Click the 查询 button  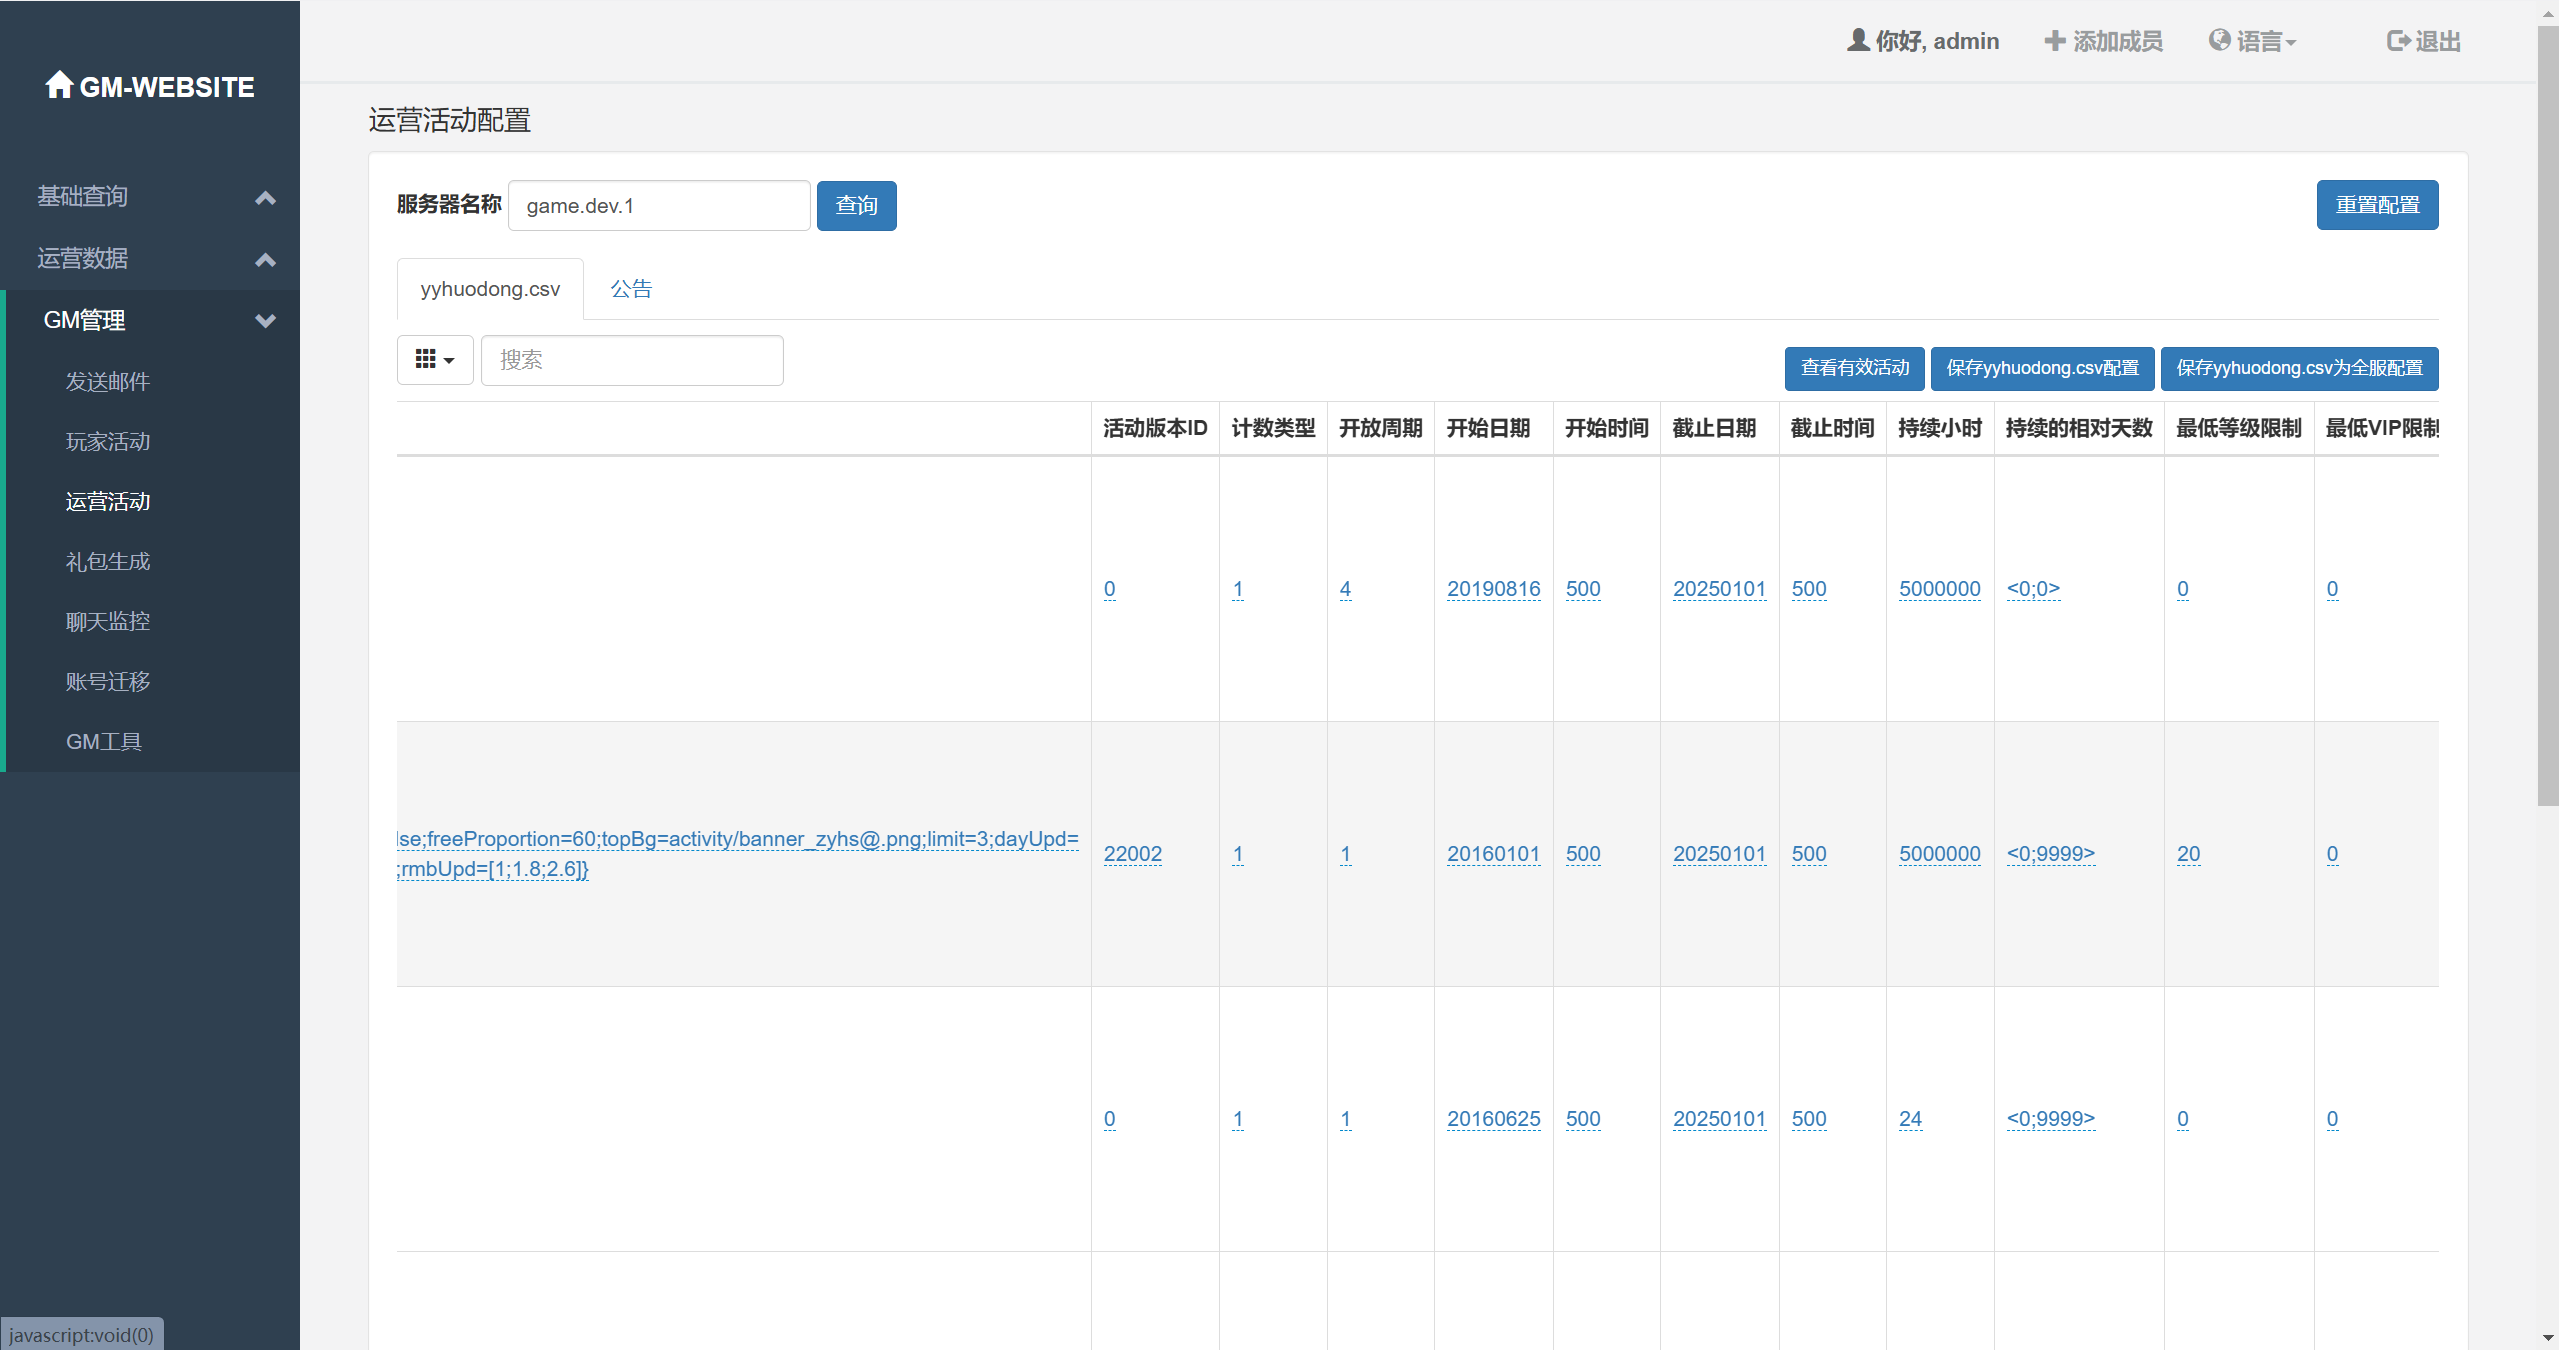click(x=856, y=206)
